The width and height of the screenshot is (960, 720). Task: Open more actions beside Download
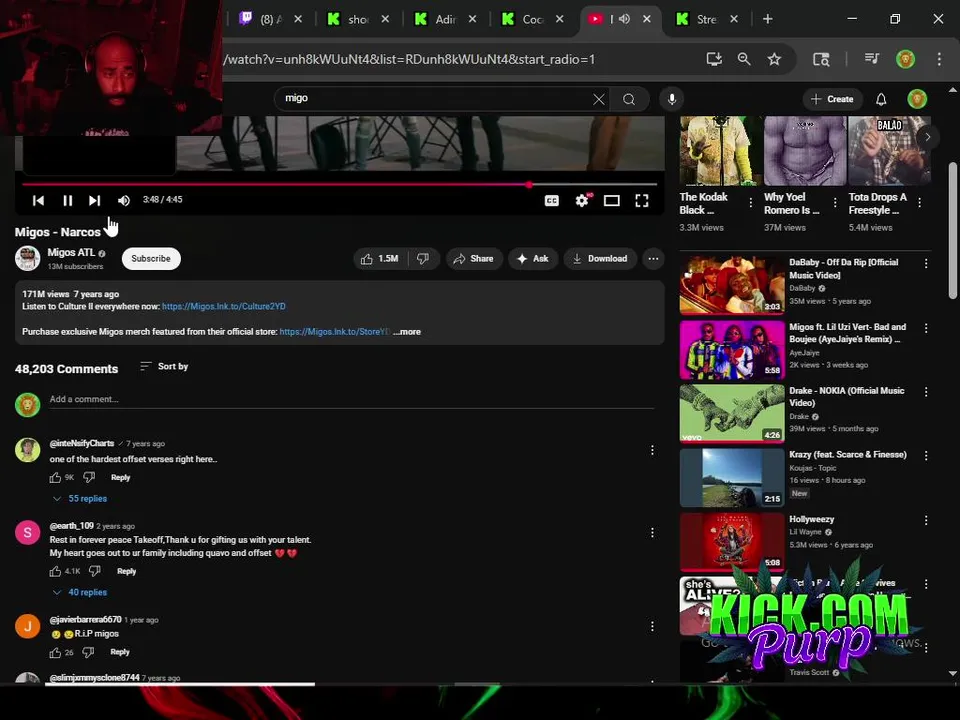(x=653, y=259)
